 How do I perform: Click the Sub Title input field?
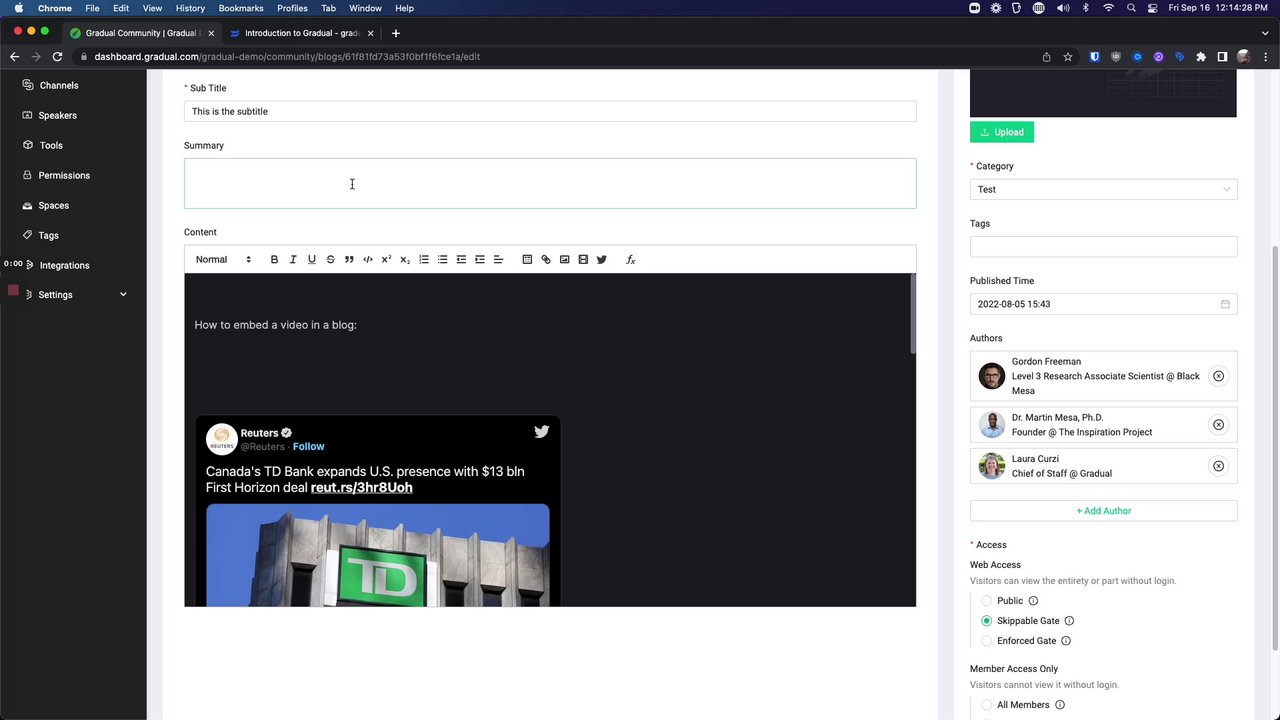click(x=550, y=112)
